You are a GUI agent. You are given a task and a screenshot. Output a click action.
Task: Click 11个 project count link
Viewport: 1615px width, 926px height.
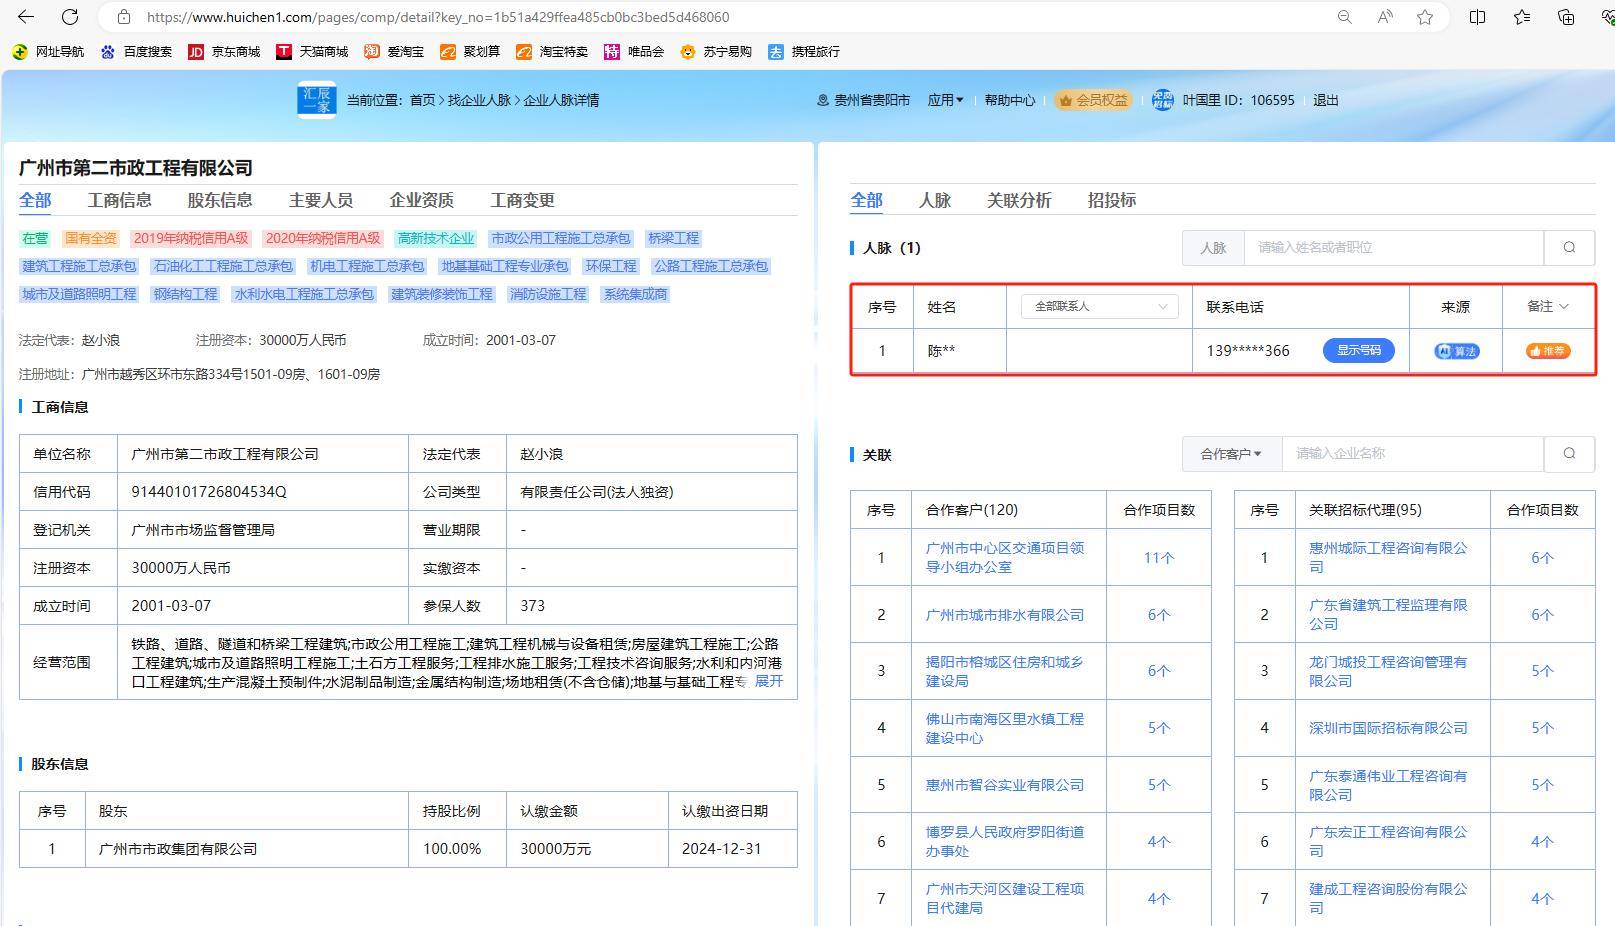coord(1159,558)
